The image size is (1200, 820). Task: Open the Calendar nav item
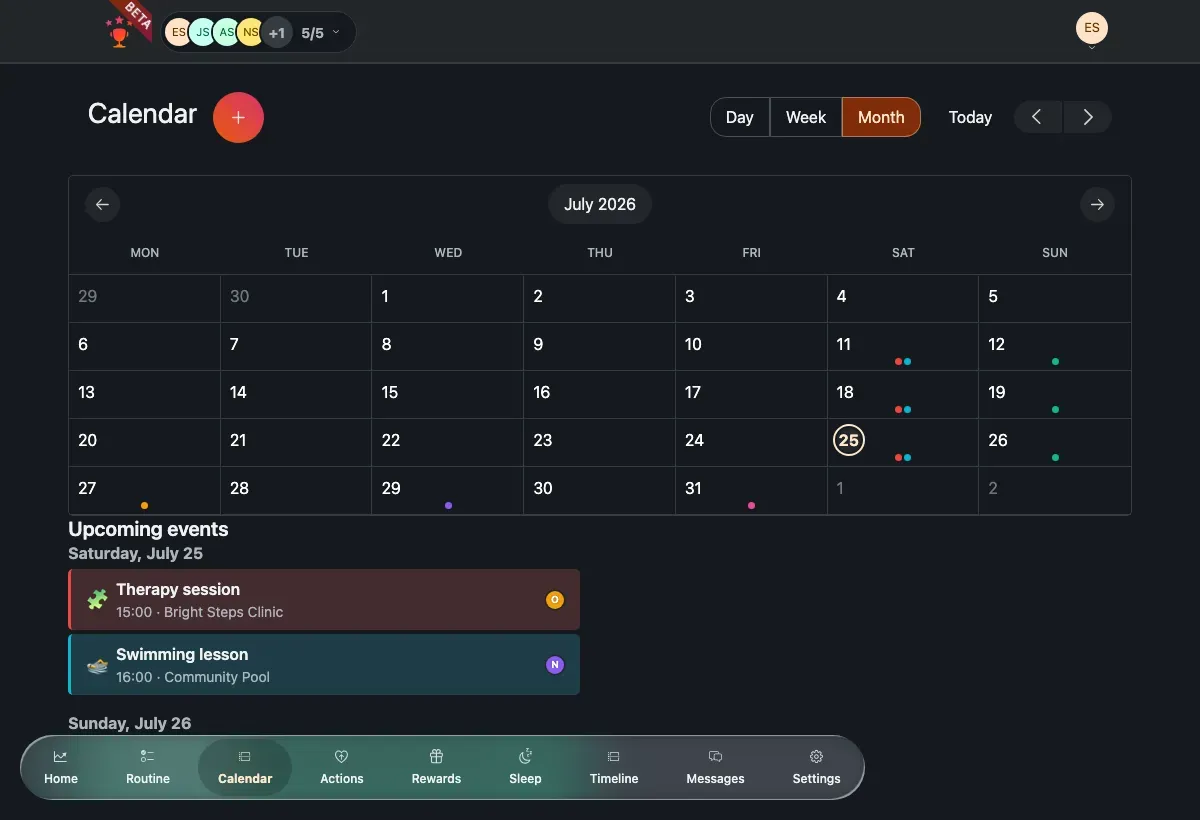coord(245,767)
